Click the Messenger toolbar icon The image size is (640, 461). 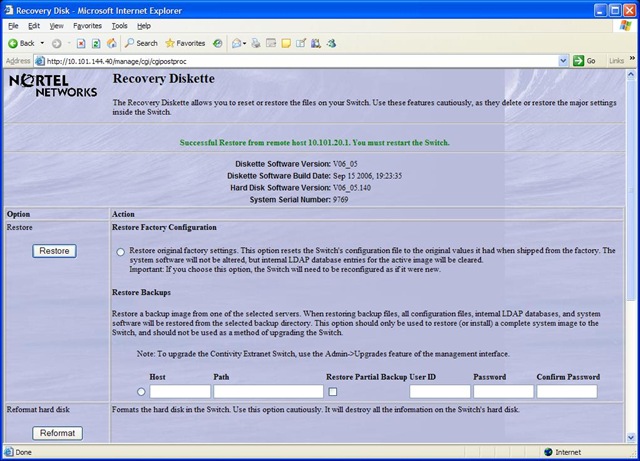(331, 43)
